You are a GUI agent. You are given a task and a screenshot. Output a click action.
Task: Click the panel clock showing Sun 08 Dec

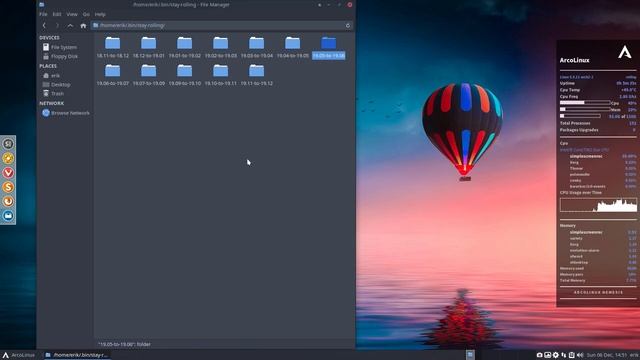pyautogui.click(x=608, y=355)
